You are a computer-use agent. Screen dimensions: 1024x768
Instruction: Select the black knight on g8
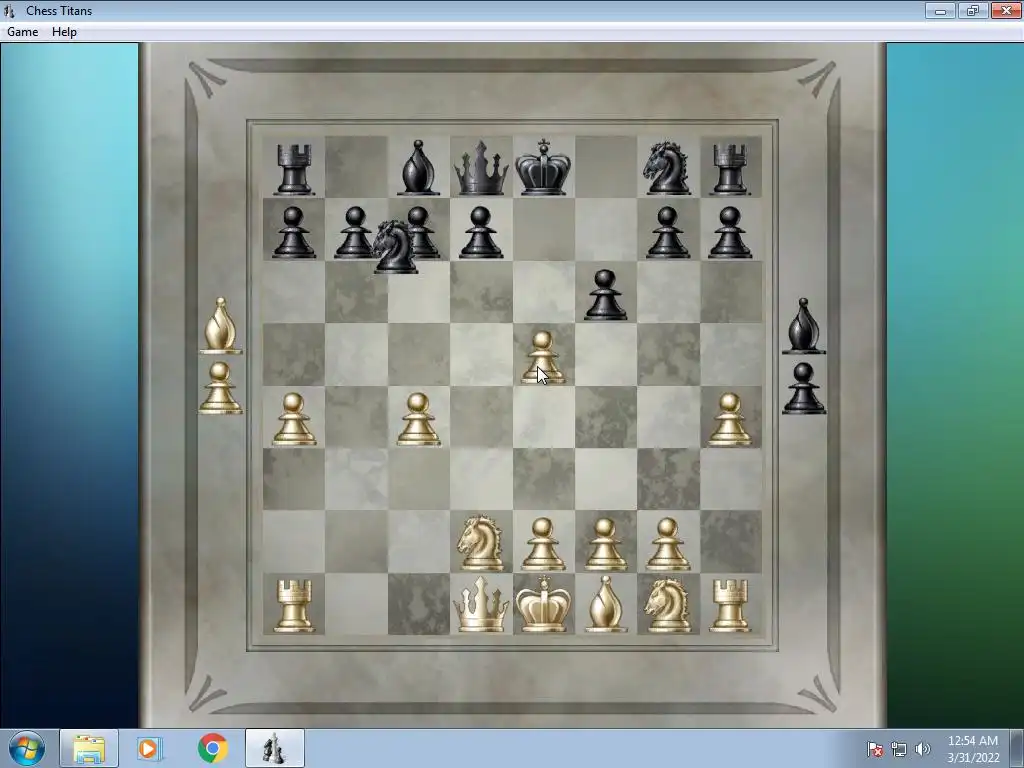pos(667,168)
